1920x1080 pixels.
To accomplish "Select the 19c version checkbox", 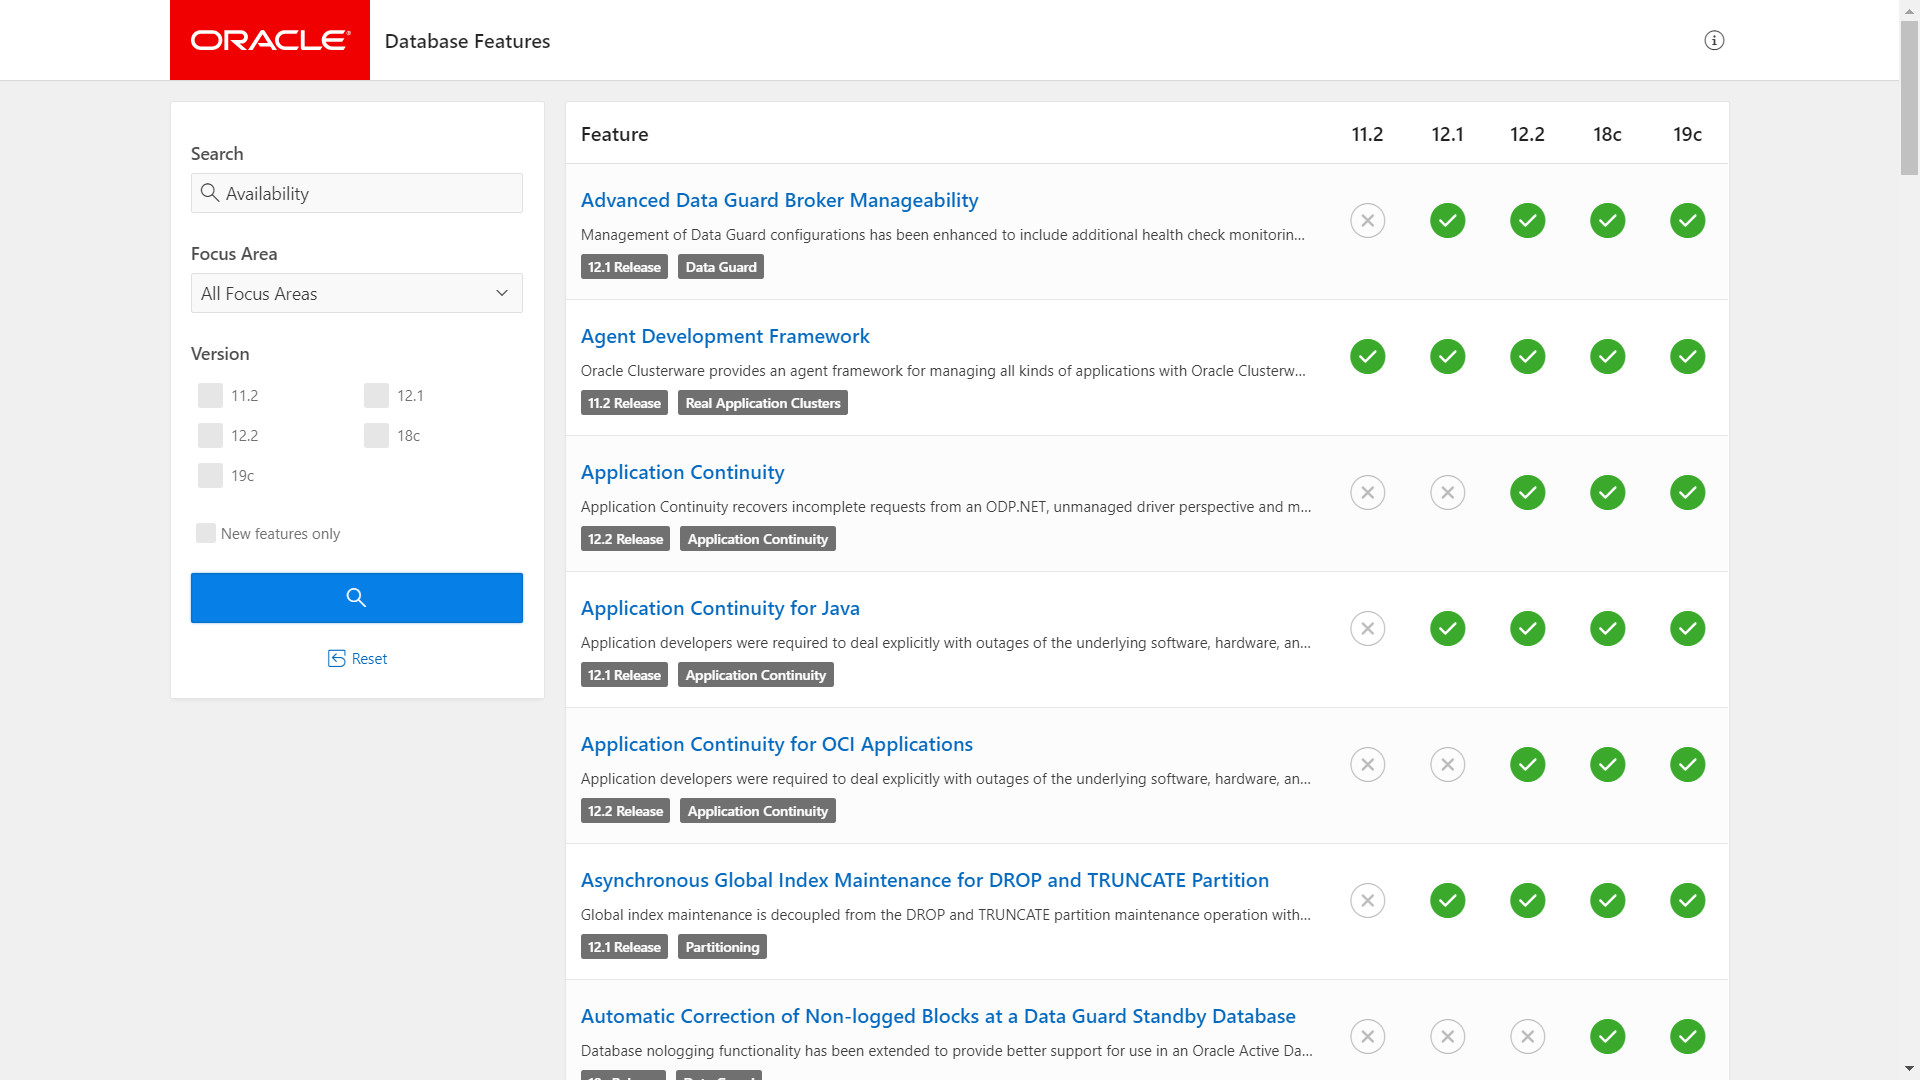I will (x=211, y=476).
